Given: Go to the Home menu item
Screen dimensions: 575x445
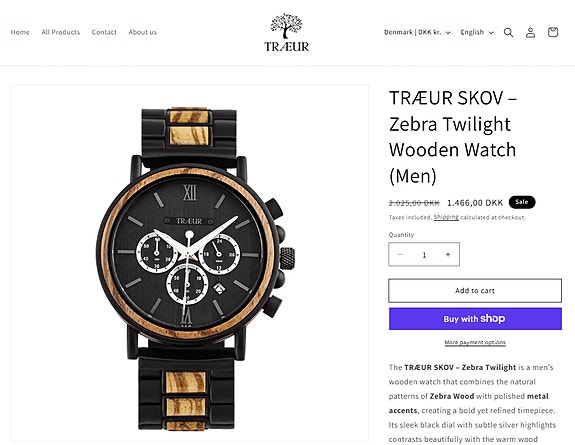Looking at the screenshot, I should click(x=20, y=32).
